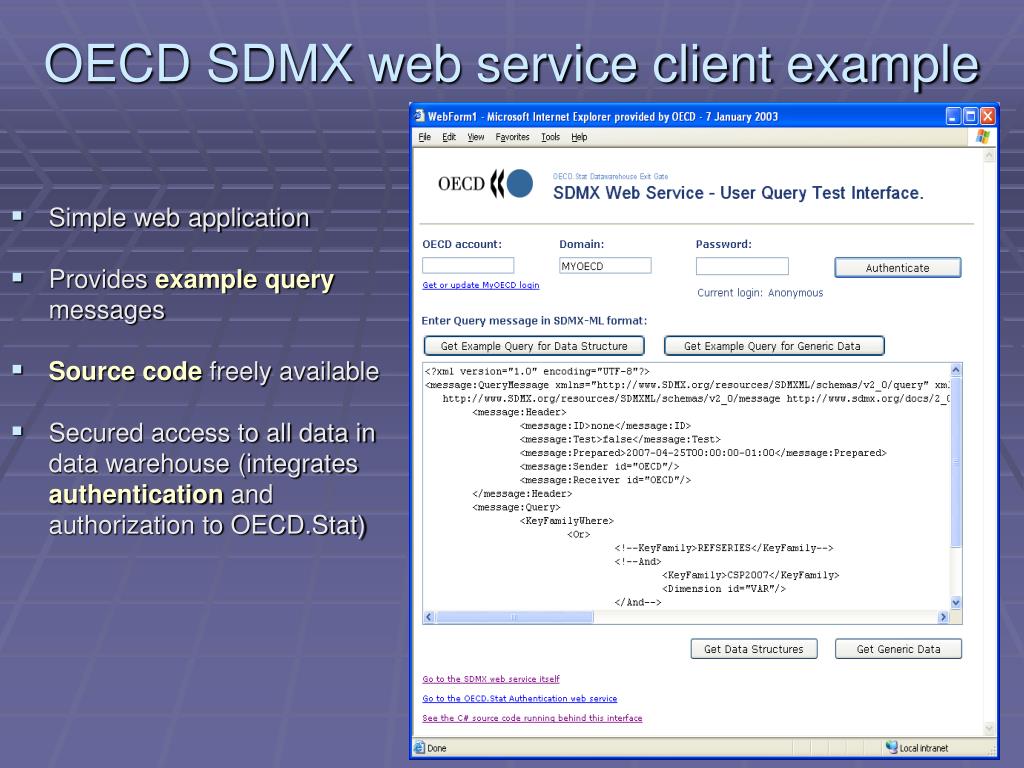The height and width of the screenshot is (768, 1024).
Task: Click the Windows flag throbber icon
Action: (x=983, y=137)
